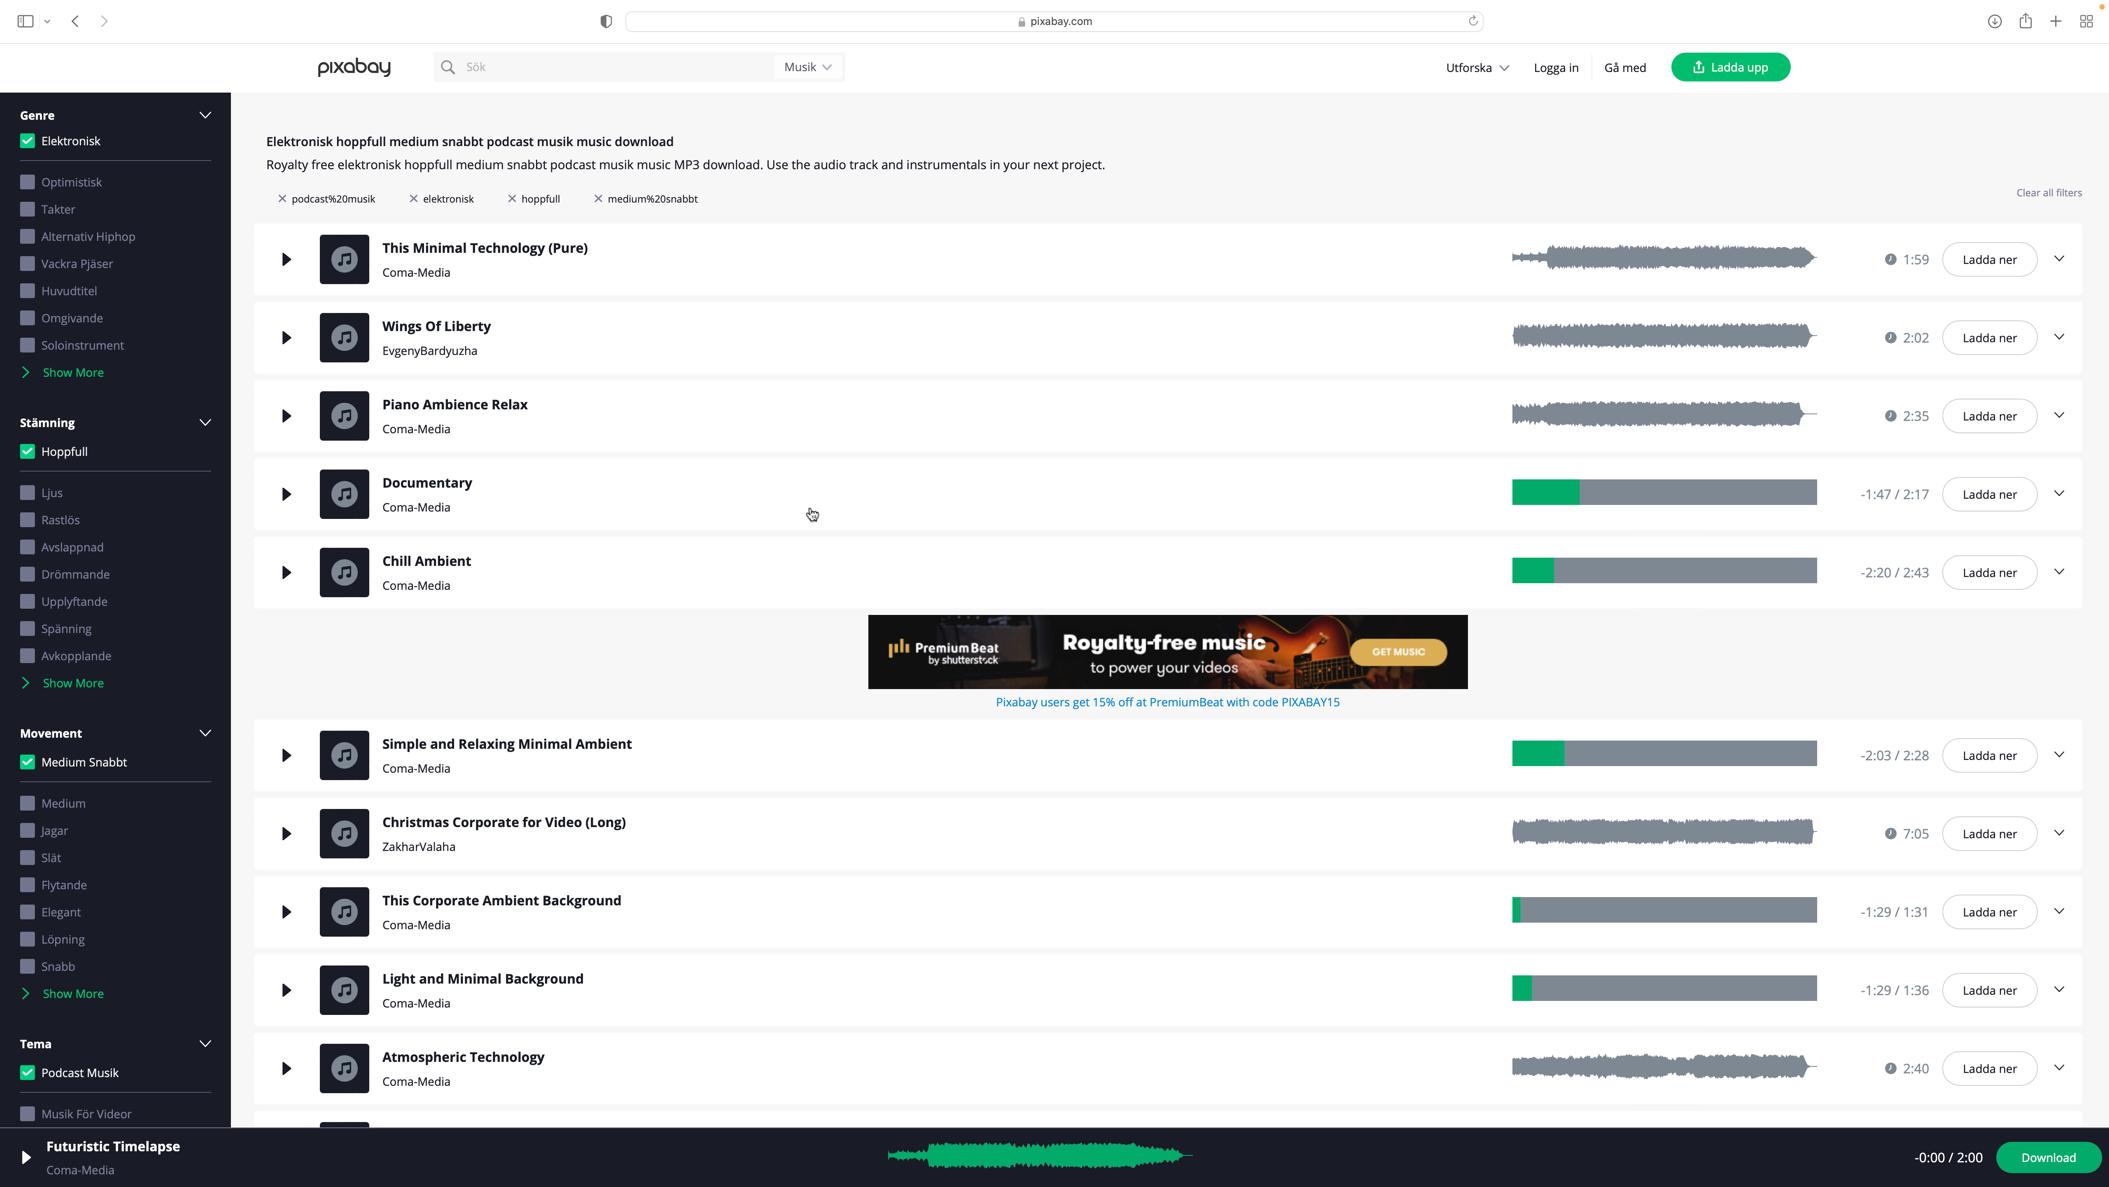The image size is (2109, 1187).
Task: Click the Documentary track music note thumbnail
Action: [x=344, y=494]
